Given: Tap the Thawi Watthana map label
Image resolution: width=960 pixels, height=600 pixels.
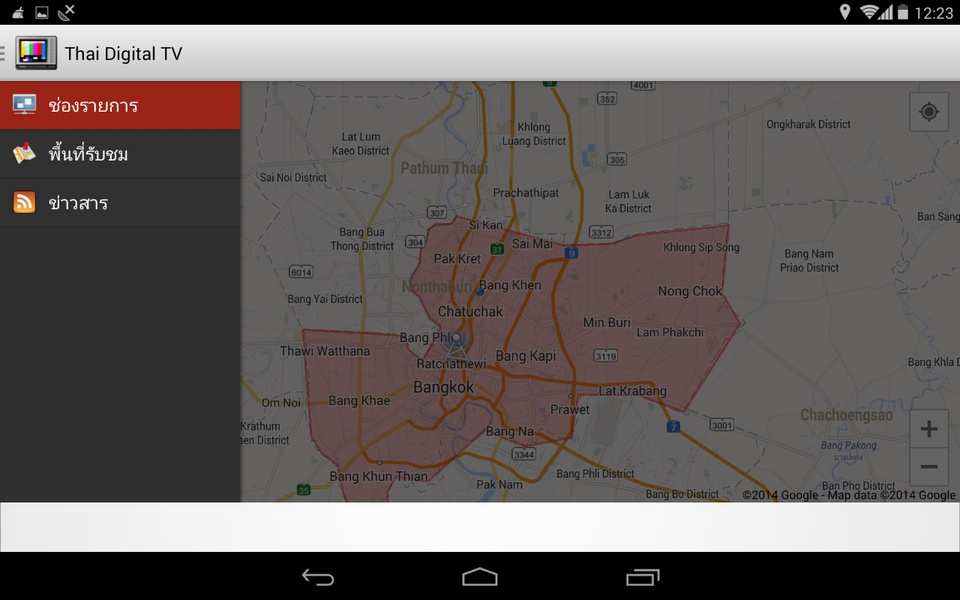Looking at the screenshot, I should [x=325, y=351].
